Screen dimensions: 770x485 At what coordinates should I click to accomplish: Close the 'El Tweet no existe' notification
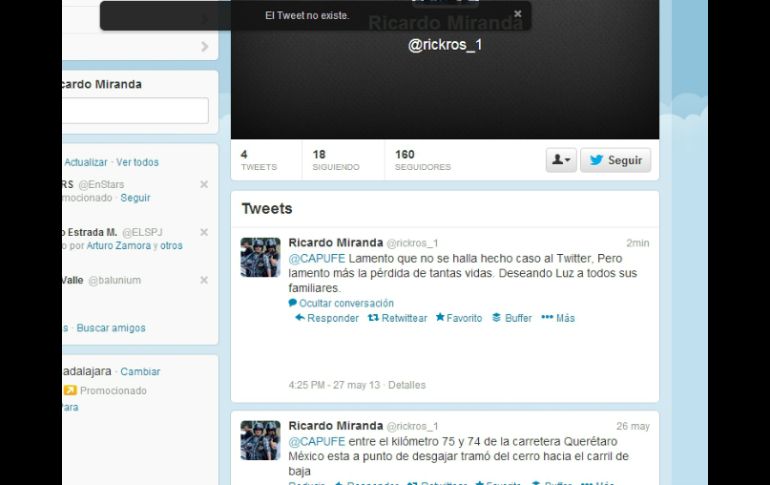517,14
